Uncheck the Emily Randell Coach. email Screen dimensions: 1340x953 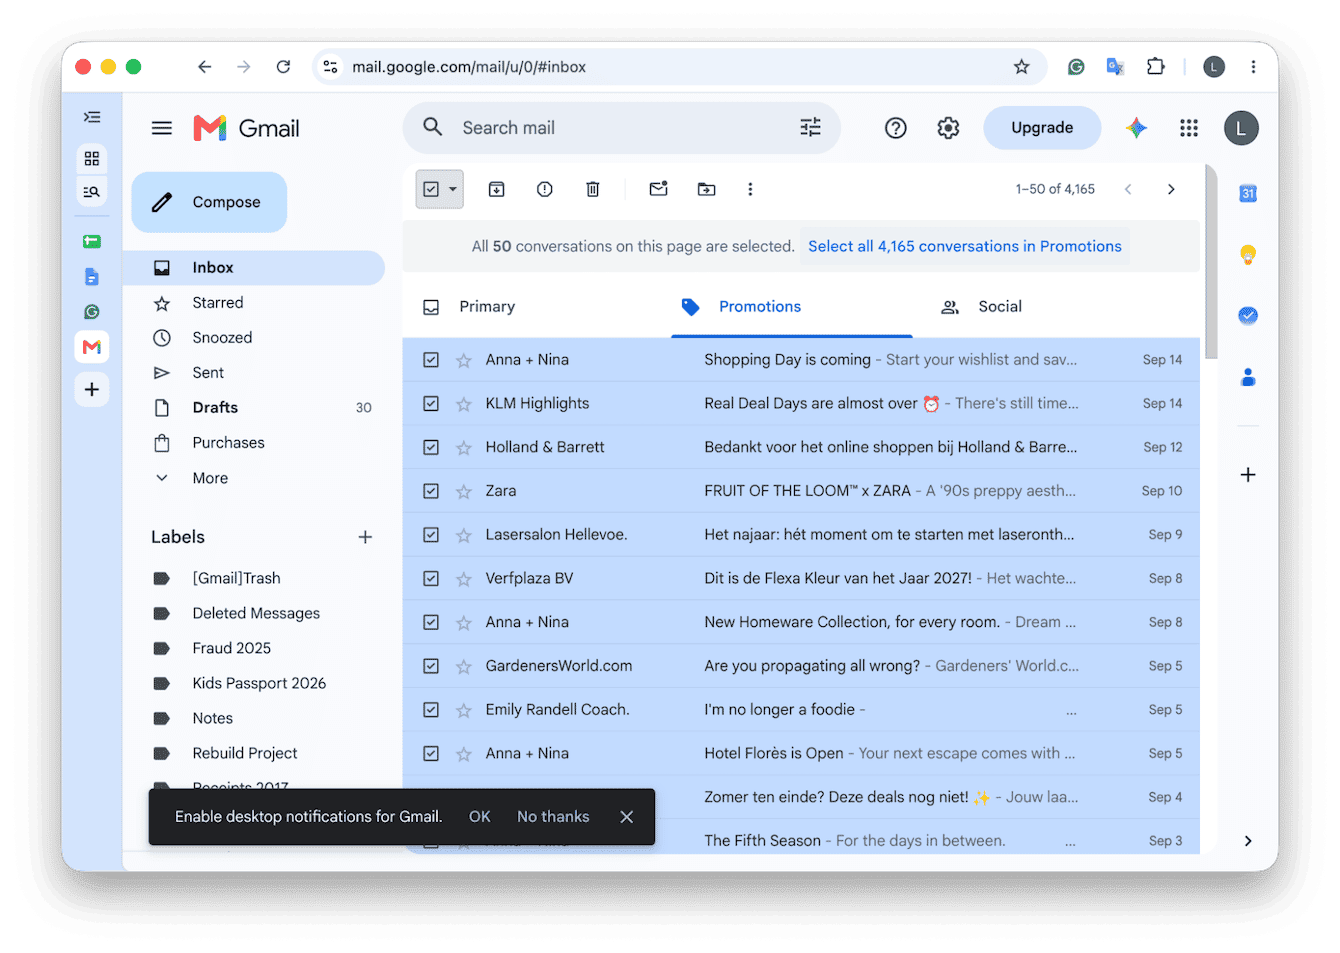click(x=431, y=710)
